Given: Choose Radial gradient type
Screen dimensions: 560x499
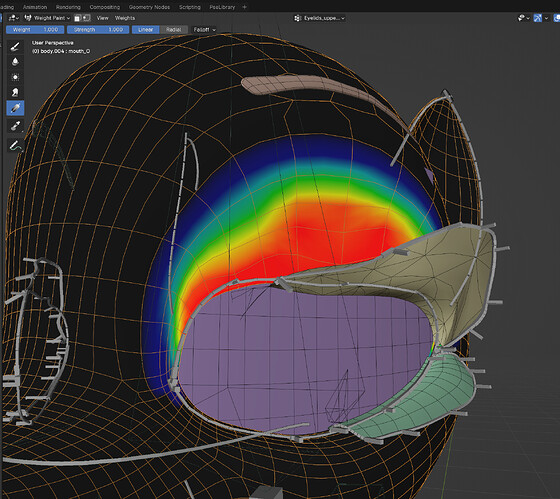Looking at the screenshot, I should [x=174, y=30].
